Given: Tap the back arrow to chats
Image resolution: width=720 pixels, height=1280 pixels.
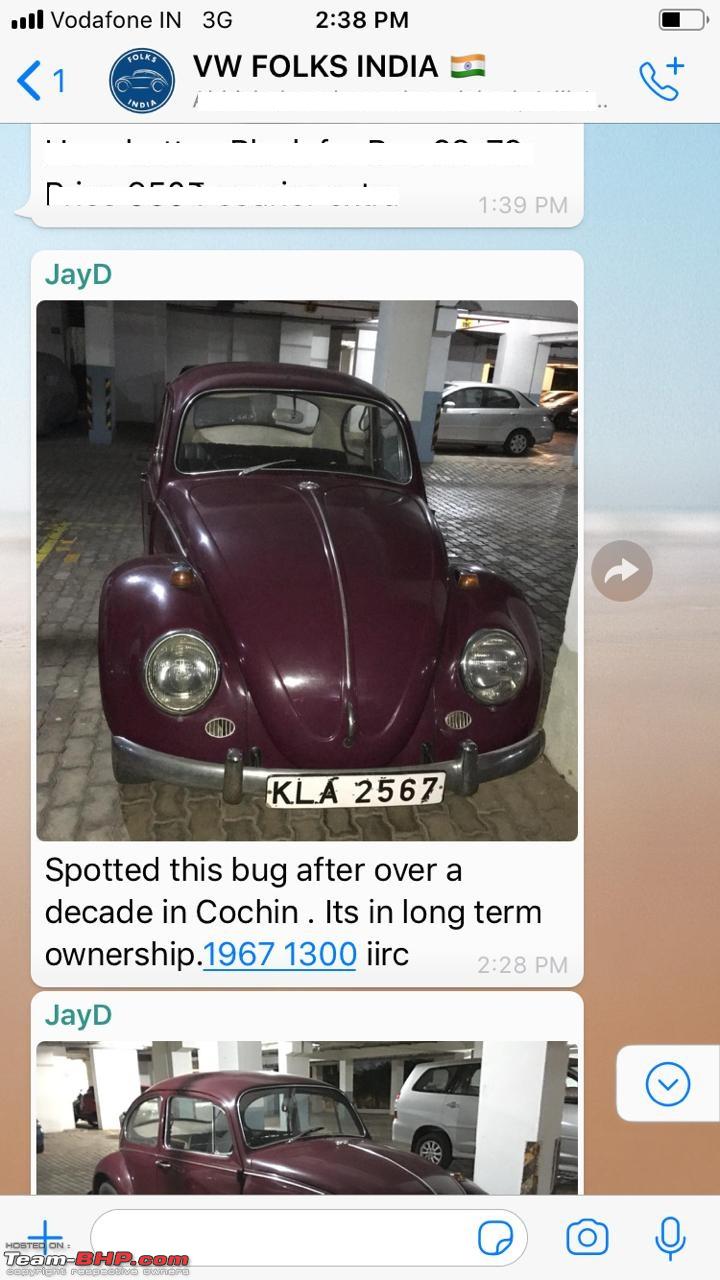Looking at the screenshot, I should tap(30, 80).
